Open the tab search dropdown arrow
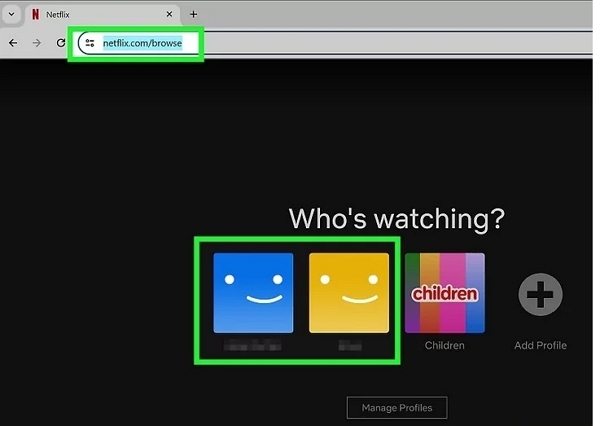The image size is (600, 426). coord(11,15)
